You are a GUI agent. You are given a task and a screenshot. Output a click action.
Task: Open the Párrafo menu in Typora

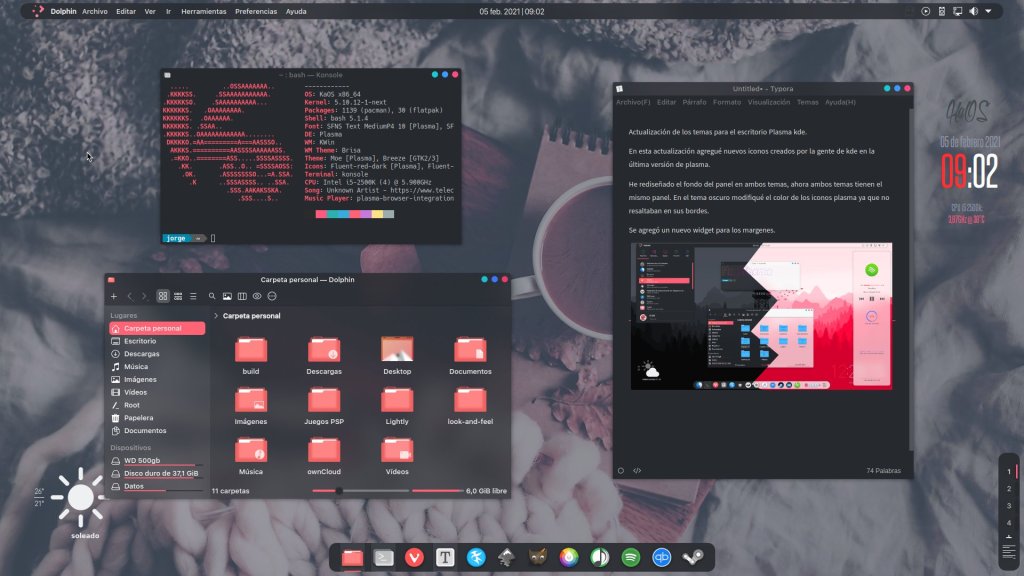tap(694, 102)
